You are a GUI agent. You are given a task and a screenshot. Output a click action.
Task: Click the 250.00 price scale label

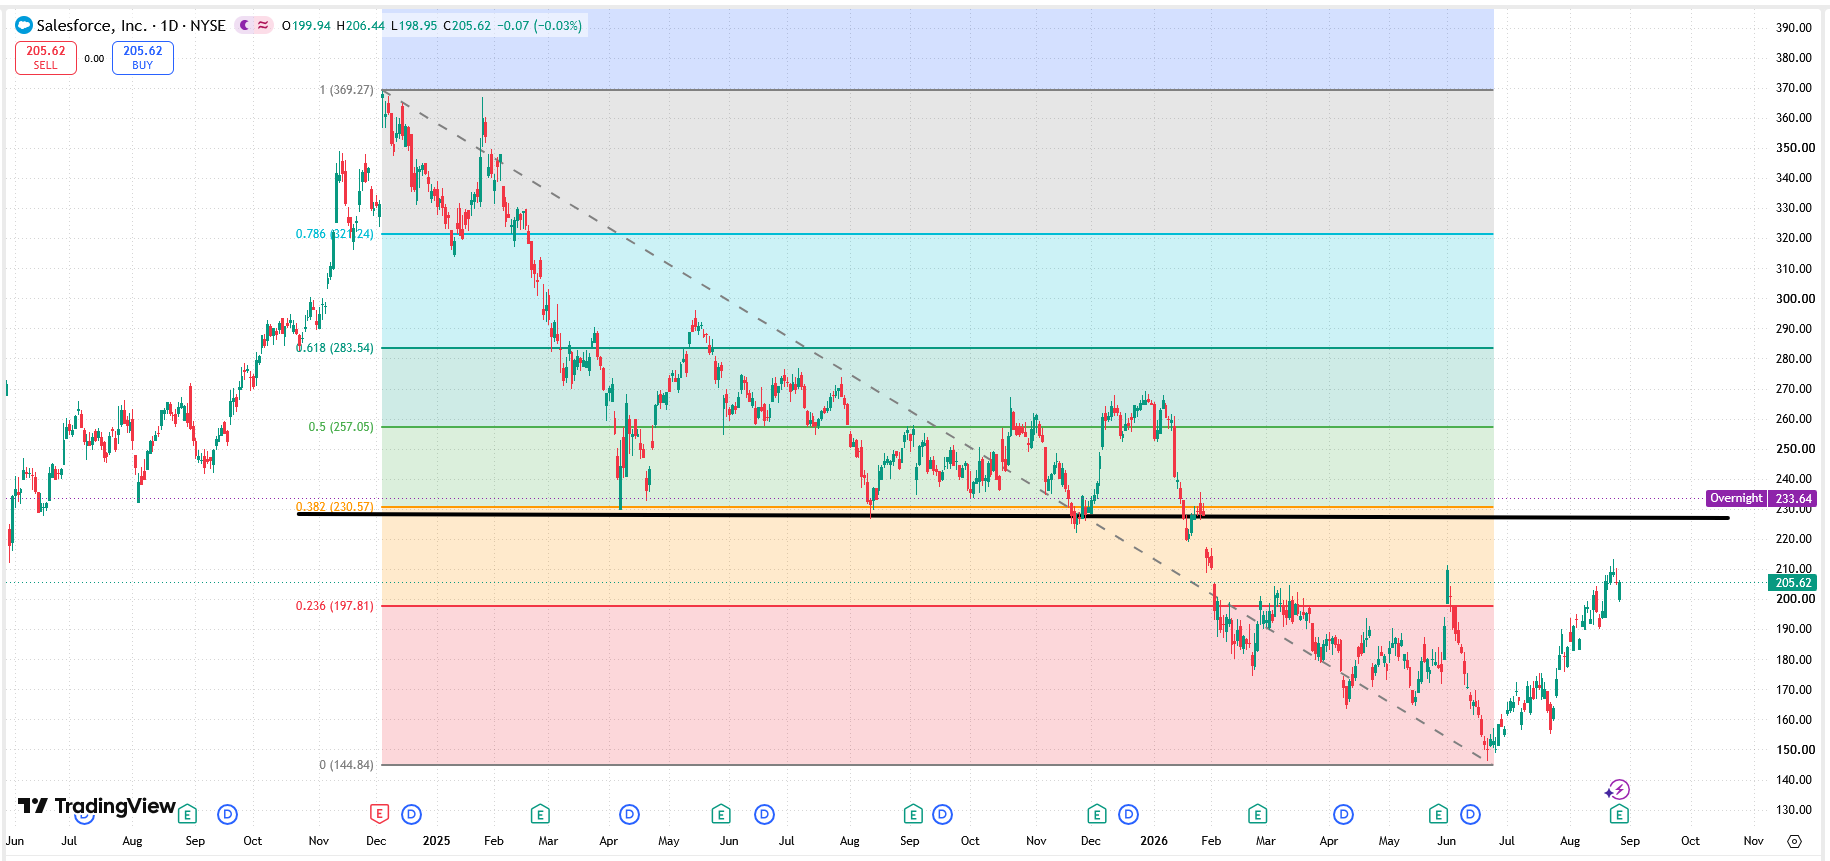pos(1794,449)
